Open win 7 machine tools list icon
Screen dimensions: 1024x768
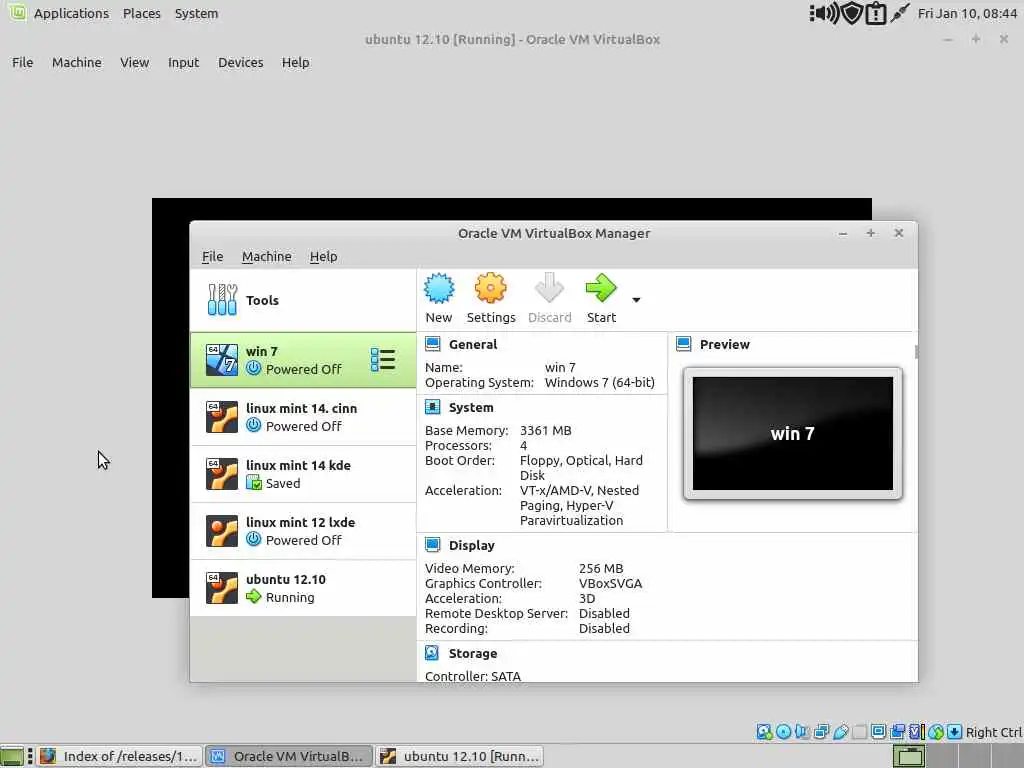(383, 360)
